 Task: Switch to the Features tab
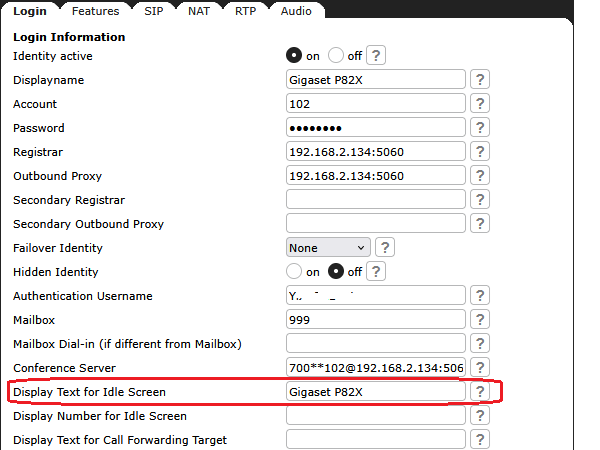[x=95, y=11]
